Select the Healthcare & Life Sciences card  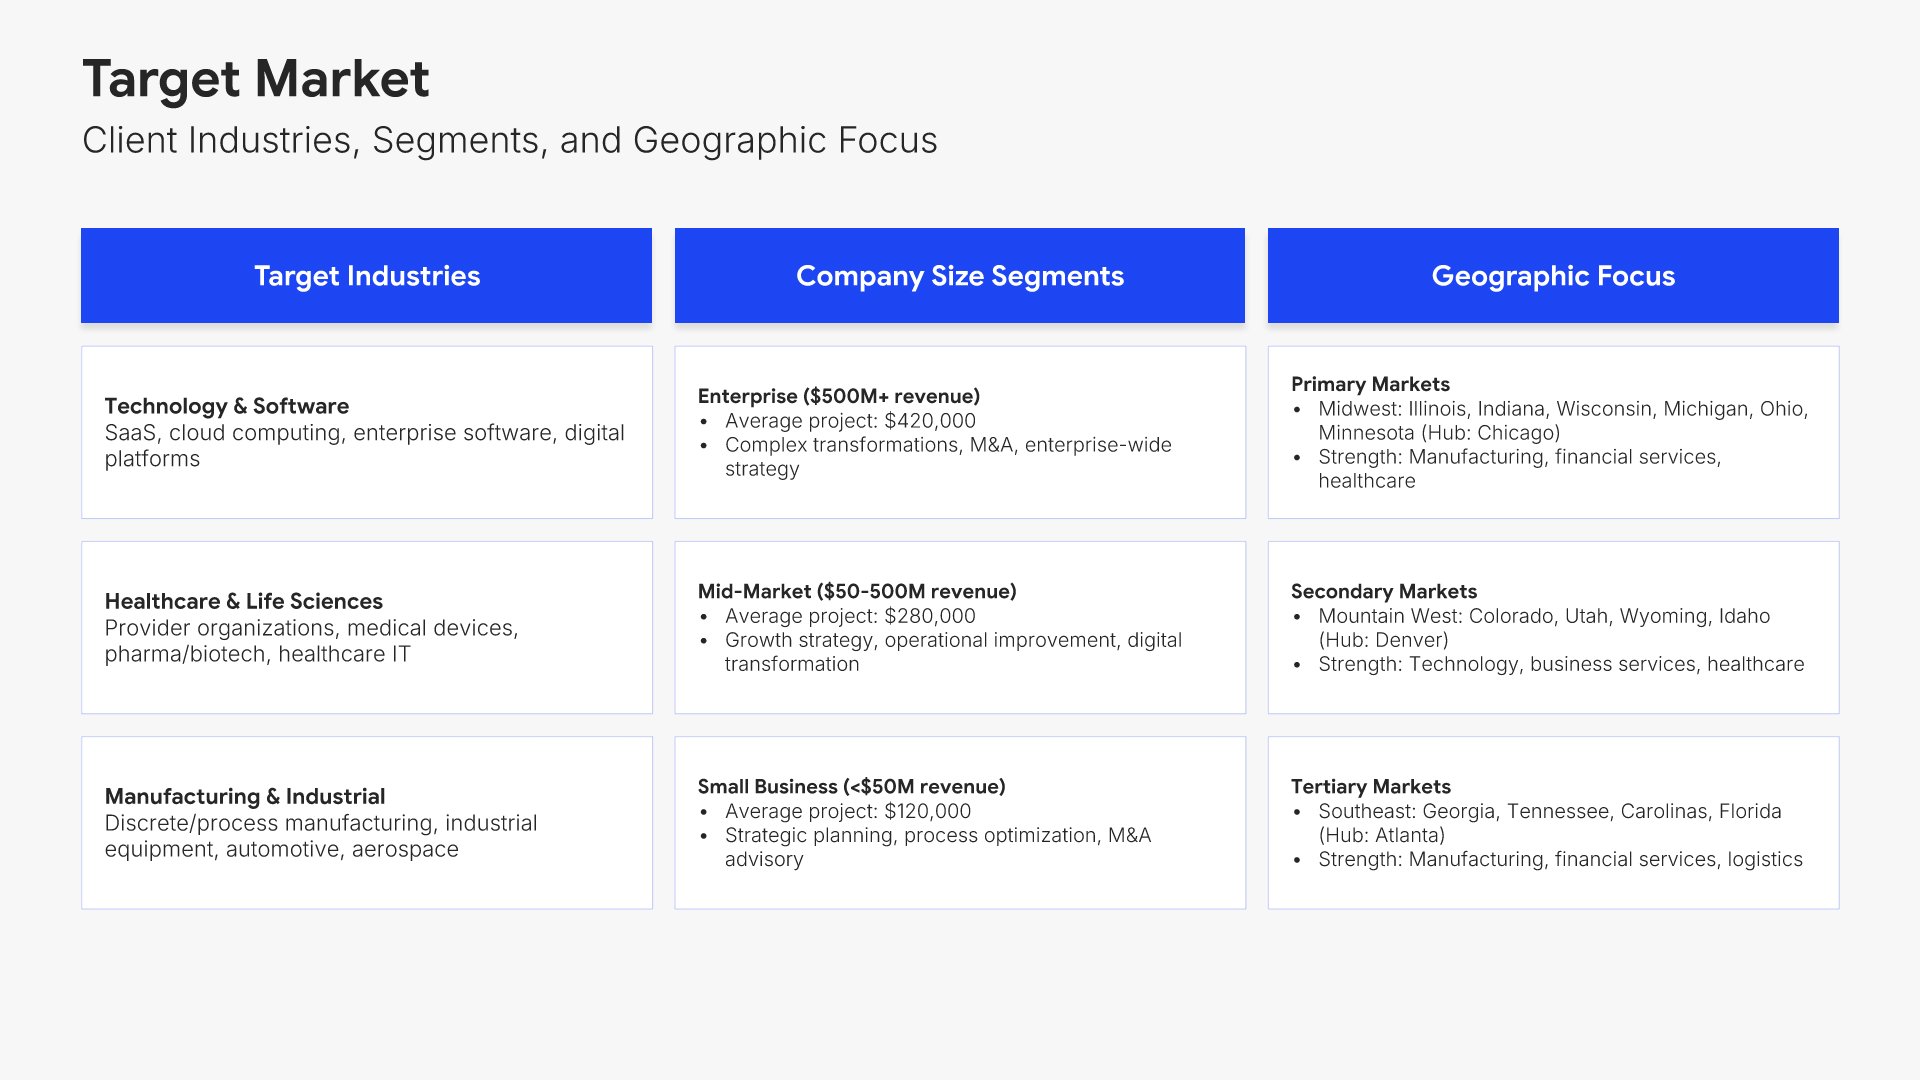pyautogui.click(x=366, y=627)
